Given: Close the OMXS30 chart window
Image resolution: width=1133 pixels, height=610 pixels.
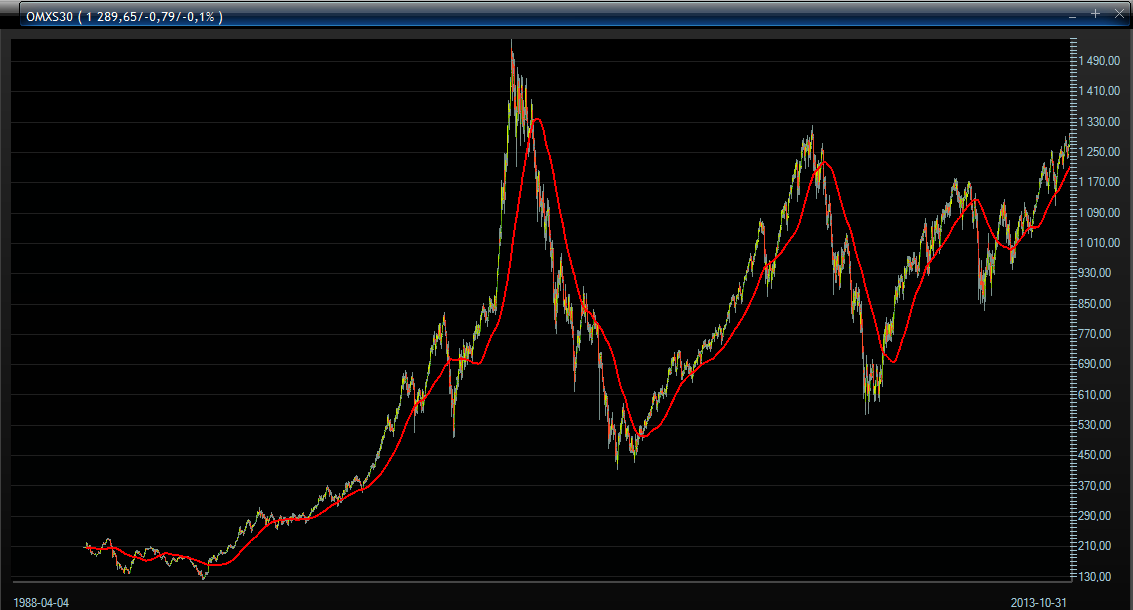Looking at the screenshot, I should click(1119, 14).
